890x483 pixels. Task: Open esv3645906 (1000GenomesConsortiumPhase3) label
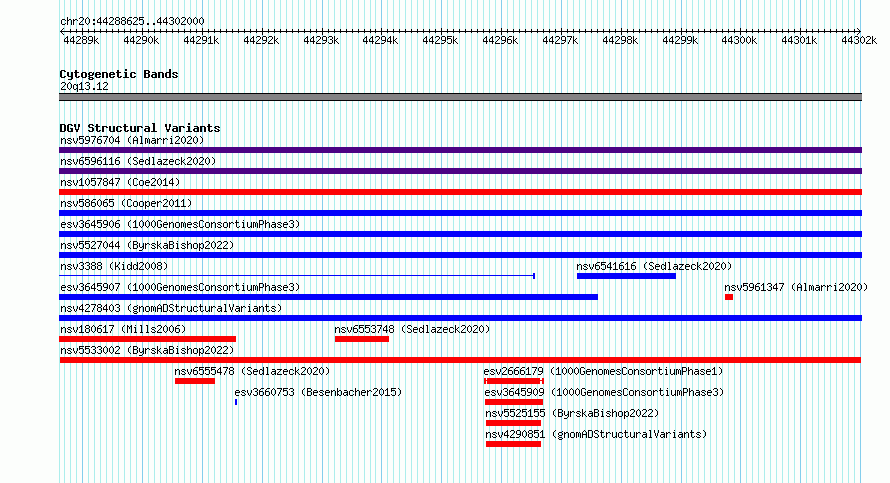tap(180, 224)
